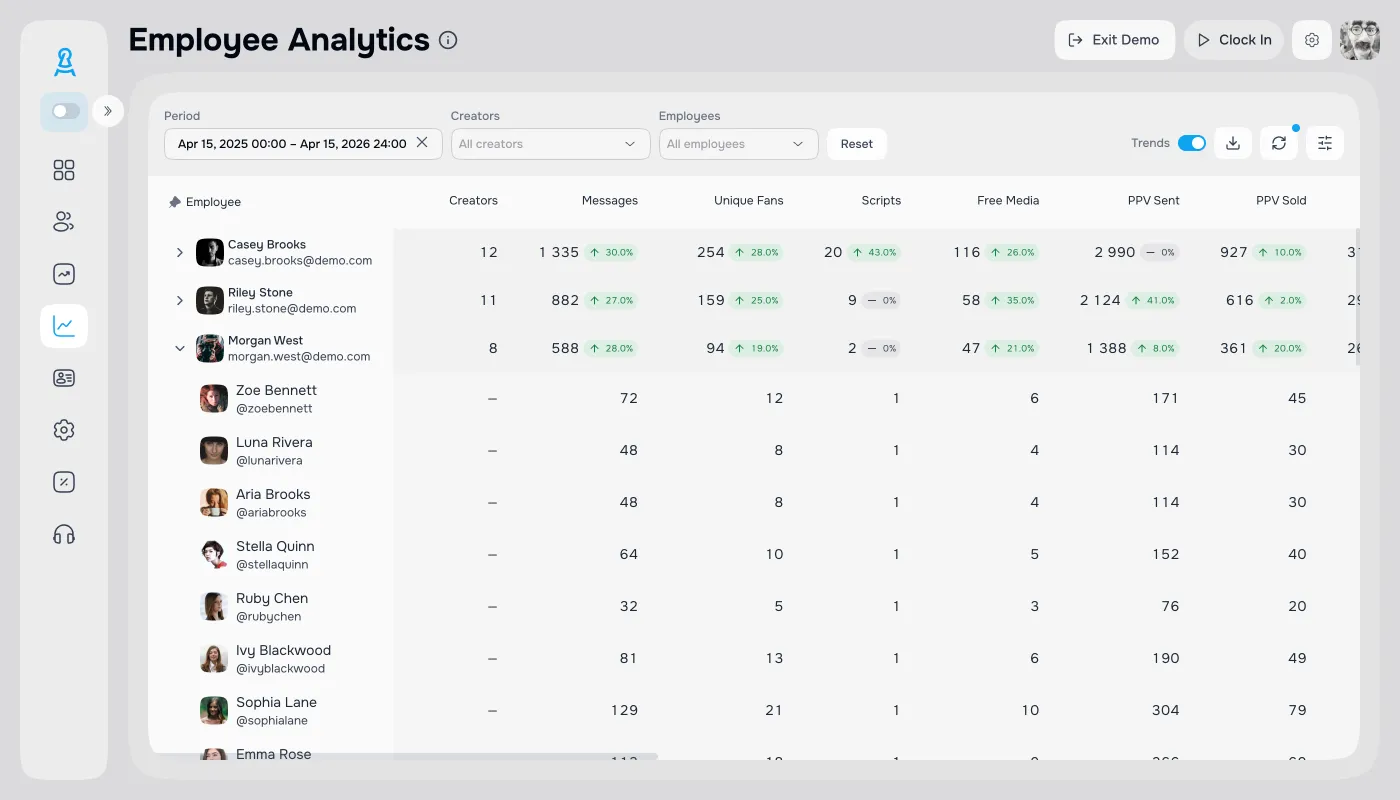
Task: Disable the Trends toggle
Action: point(1191,144)
